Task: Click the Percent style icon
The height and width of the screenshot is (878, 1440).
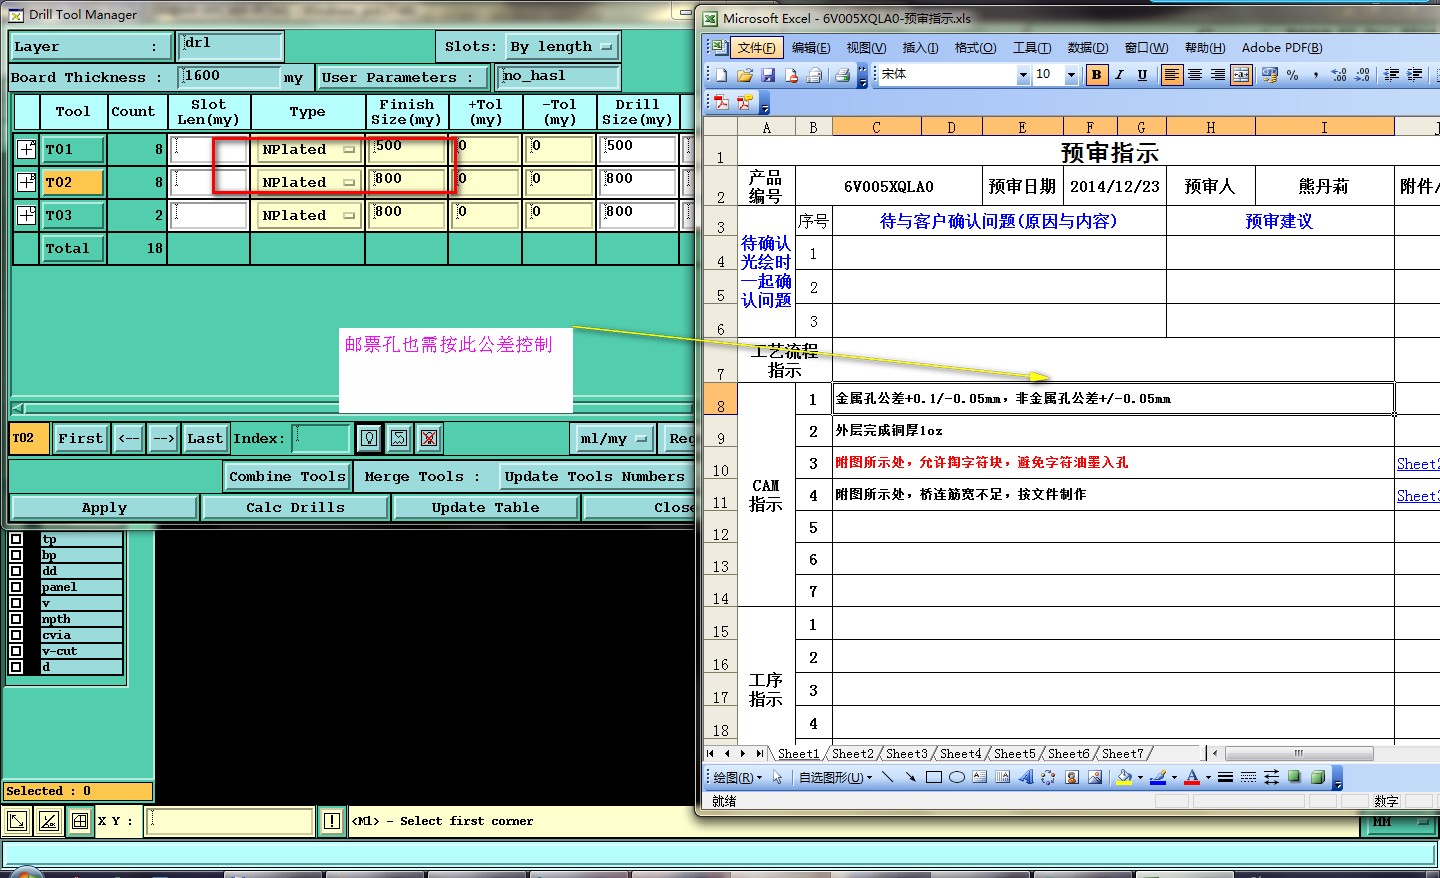Action: click(x=1293, y=75)
